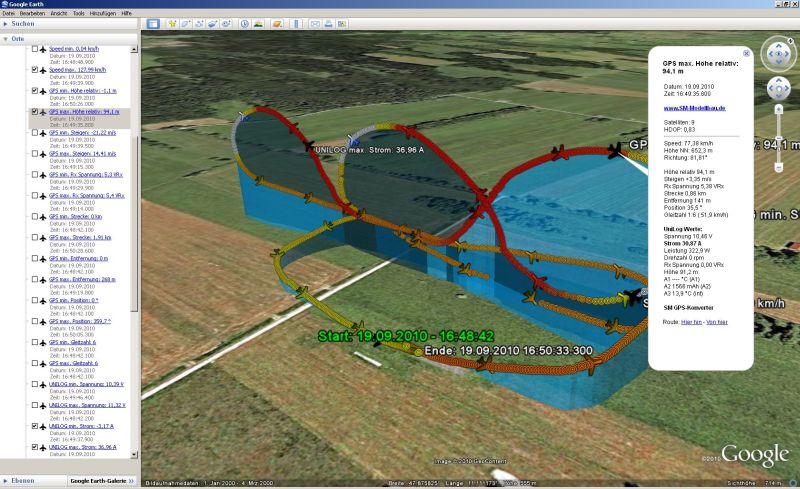Check the 'Speed min. 0,04 km/h' checkbox
The image size is (800, 489).
click(36, 48)
